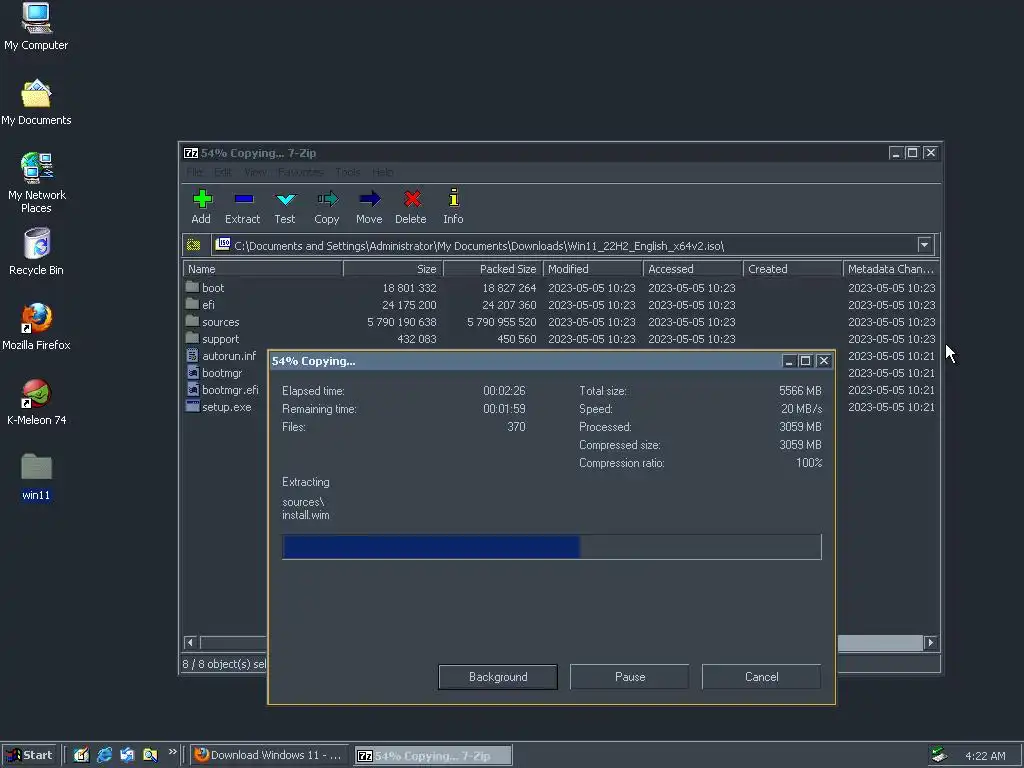Sort by Packed Size column header
This screenshot has height=768, width=1024.
[493, 268]
